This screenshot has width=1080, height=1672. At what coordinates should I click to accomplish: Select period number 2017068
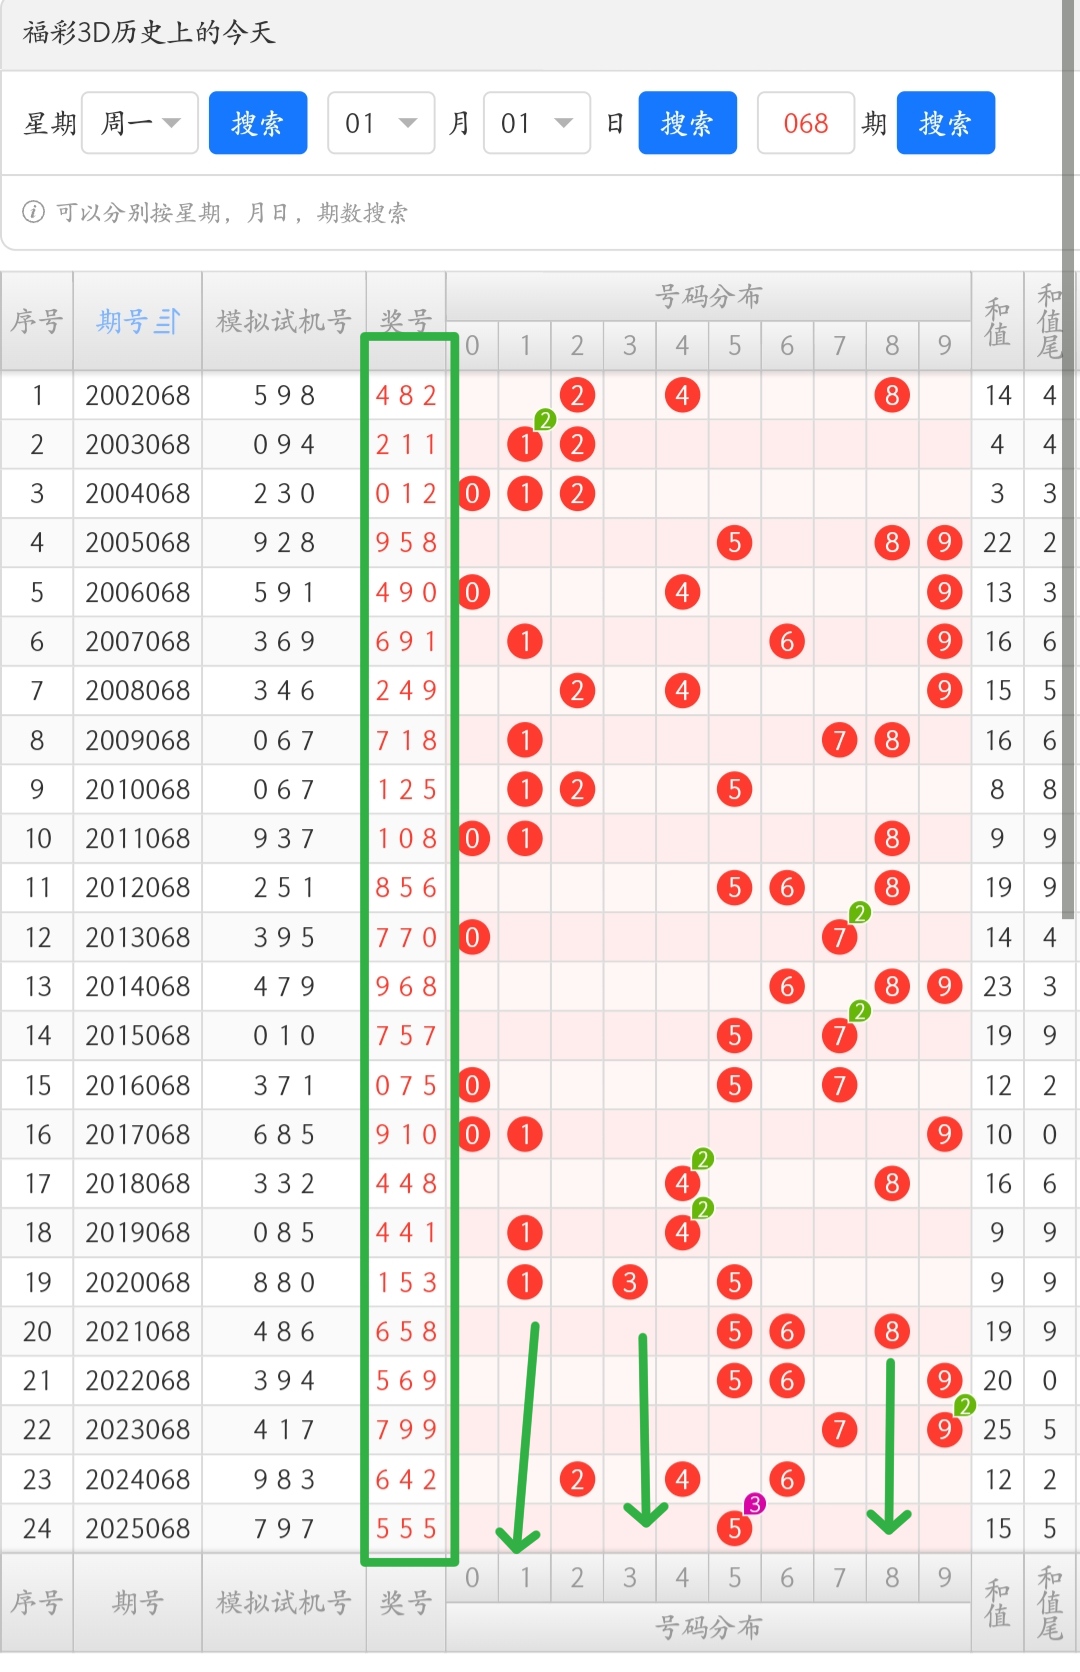click(138, 1135)
